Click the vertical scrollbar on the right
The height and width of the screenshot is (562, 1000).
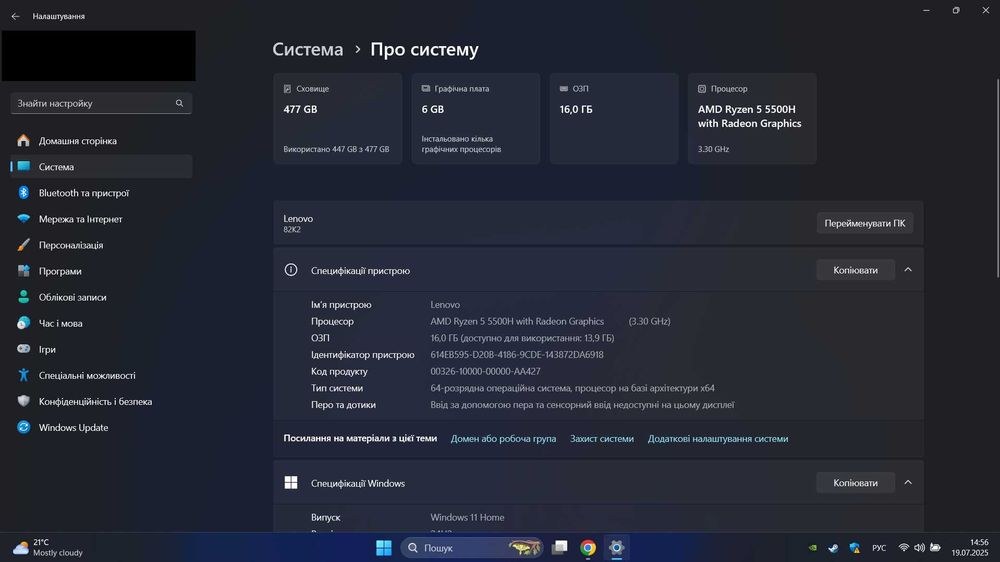[997, 179]
